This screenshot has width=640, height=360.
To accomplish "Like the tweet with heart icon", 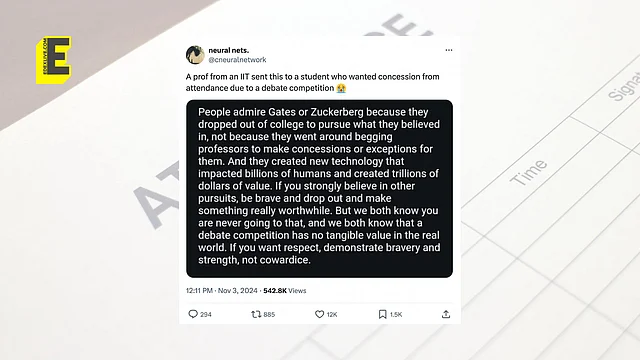I will point(320,314).
